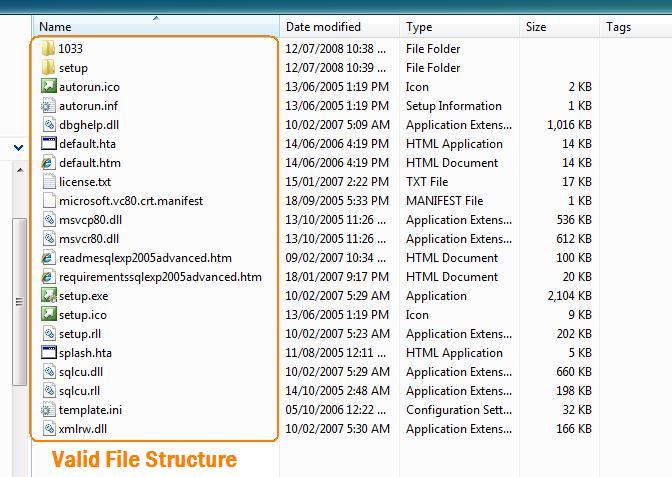Click the MANIFEST File type cell
The image size is (672, 477).
pos(444,201)
